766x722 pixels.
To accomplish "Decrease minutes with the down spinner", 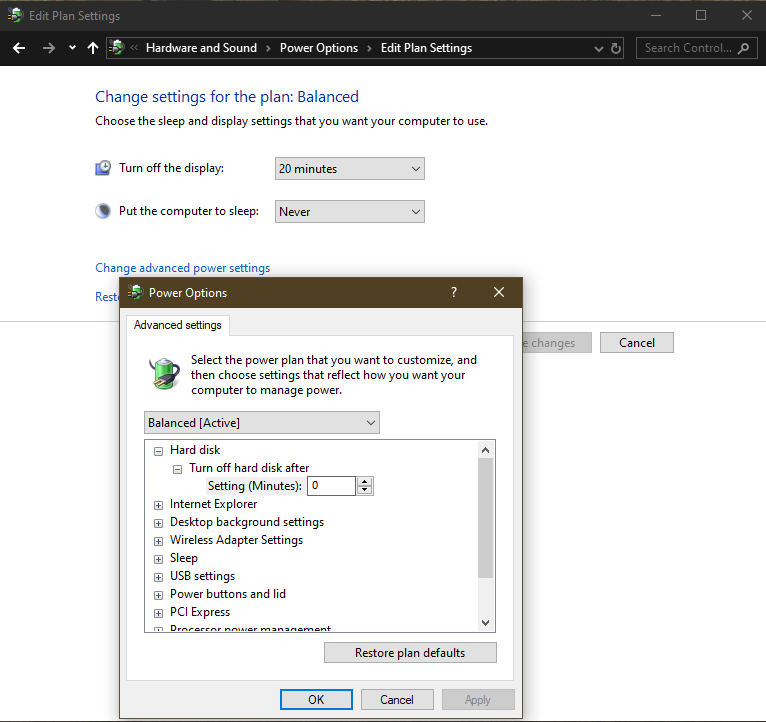I will [364, 490].
